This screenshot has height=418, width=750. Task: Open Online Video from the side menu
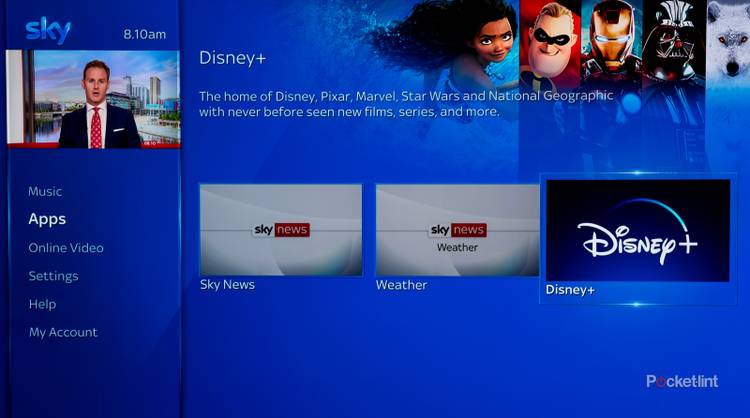(x=66, y=248)
